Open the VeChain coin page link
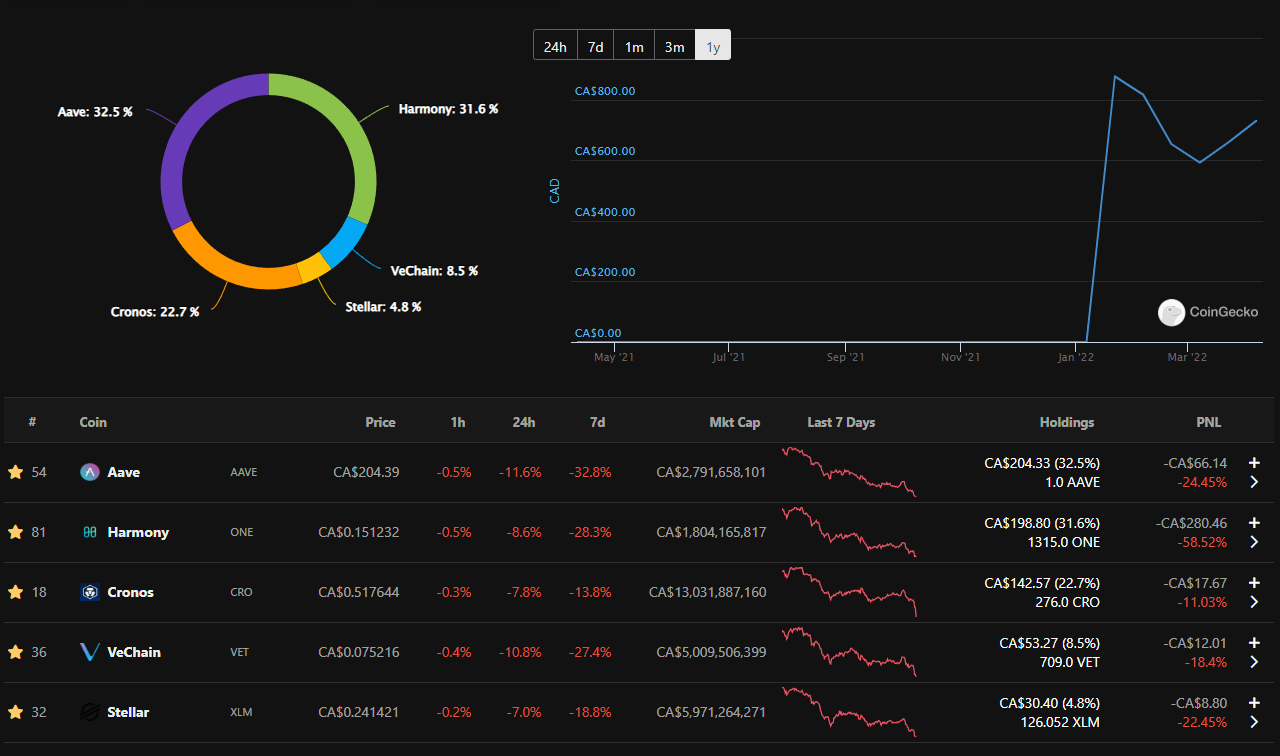The width and height of the screenshot is (1280, 756). coord(134,652)
